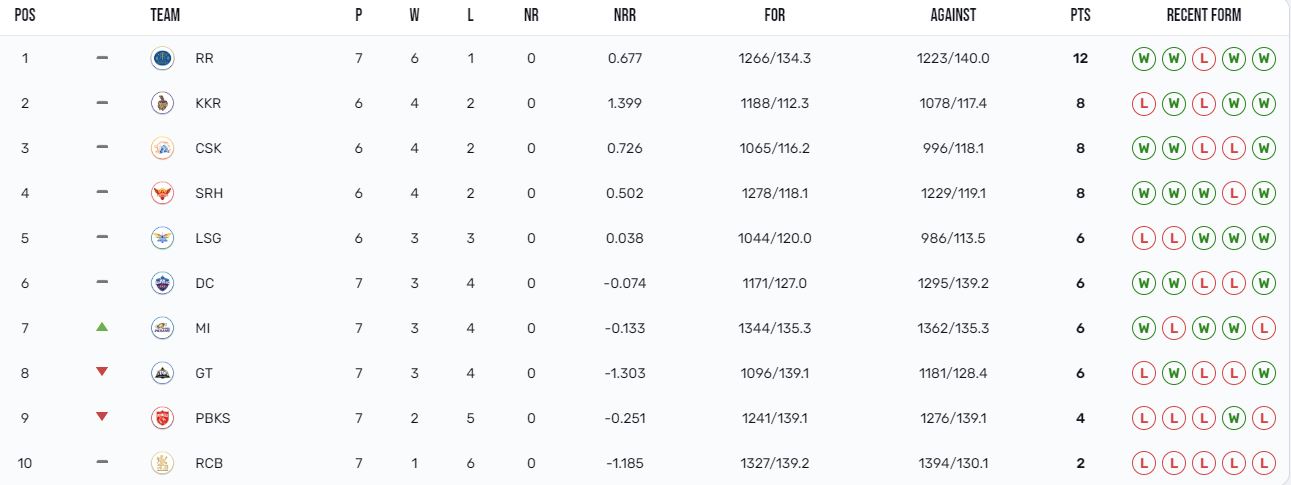This screenshot has width=1291, height=485.
Task: Click RR's red L recent form badge
Action: point(1204,59)
